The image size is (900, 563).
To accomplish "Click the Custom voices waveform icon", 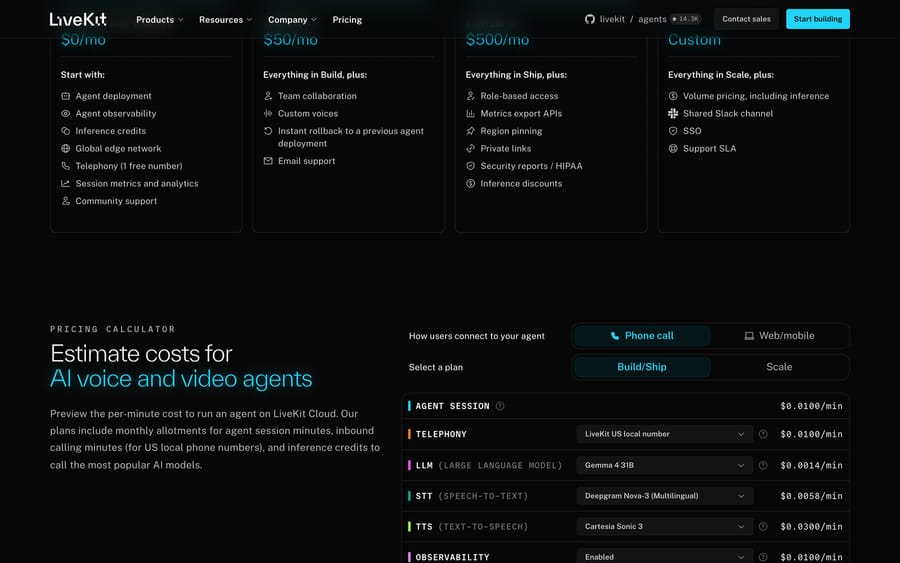I will click(268, 114).
